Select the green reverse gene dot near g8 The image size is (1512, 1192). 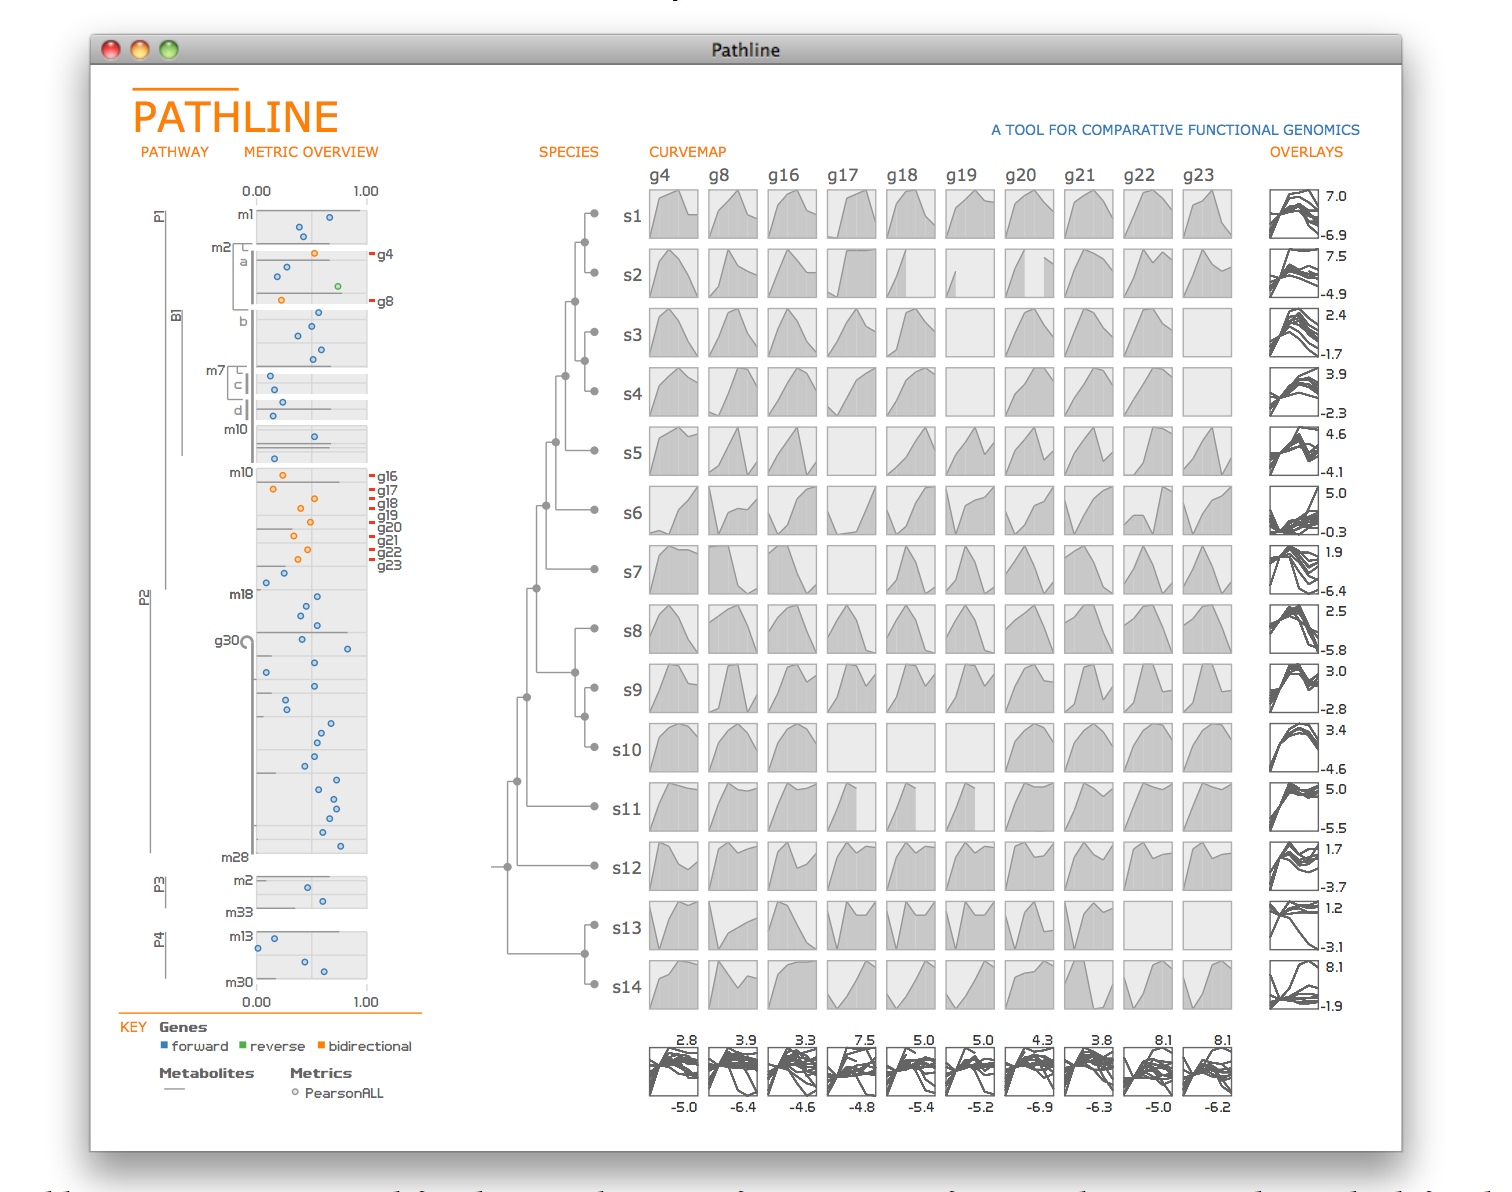[338, 286]
